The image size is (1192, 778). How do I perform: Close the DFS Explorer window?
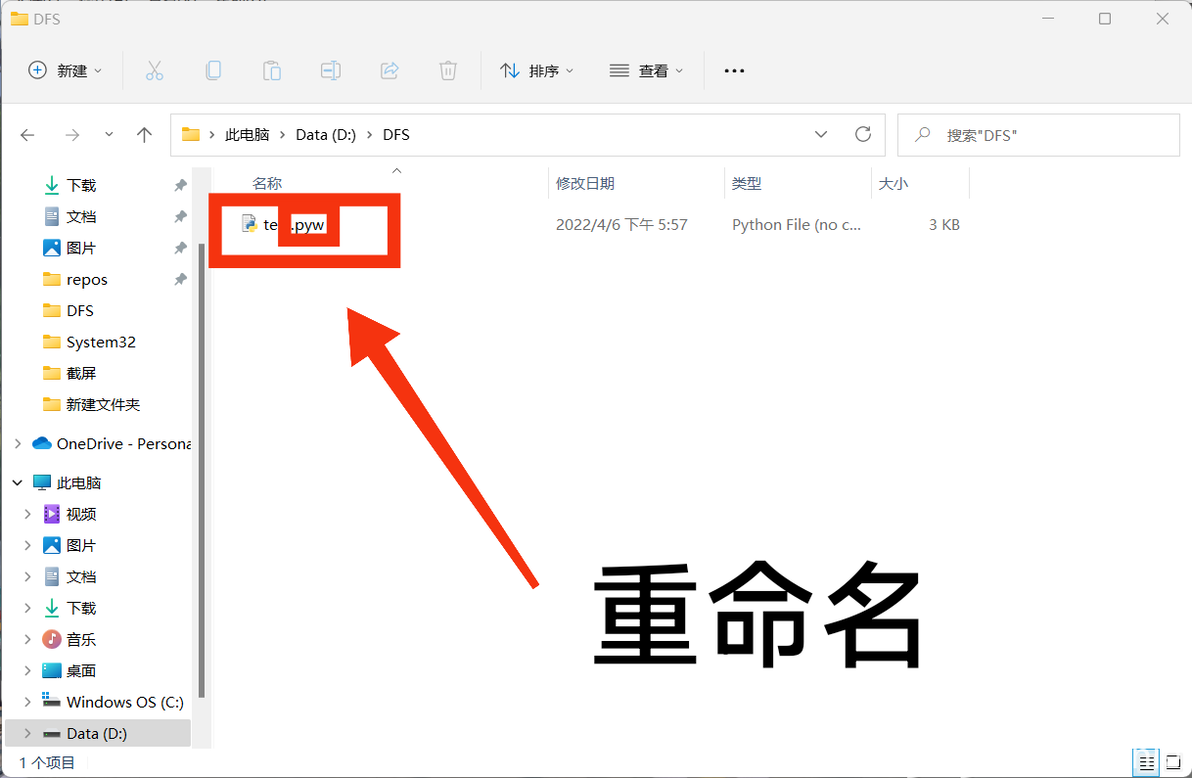point(1162,18)
